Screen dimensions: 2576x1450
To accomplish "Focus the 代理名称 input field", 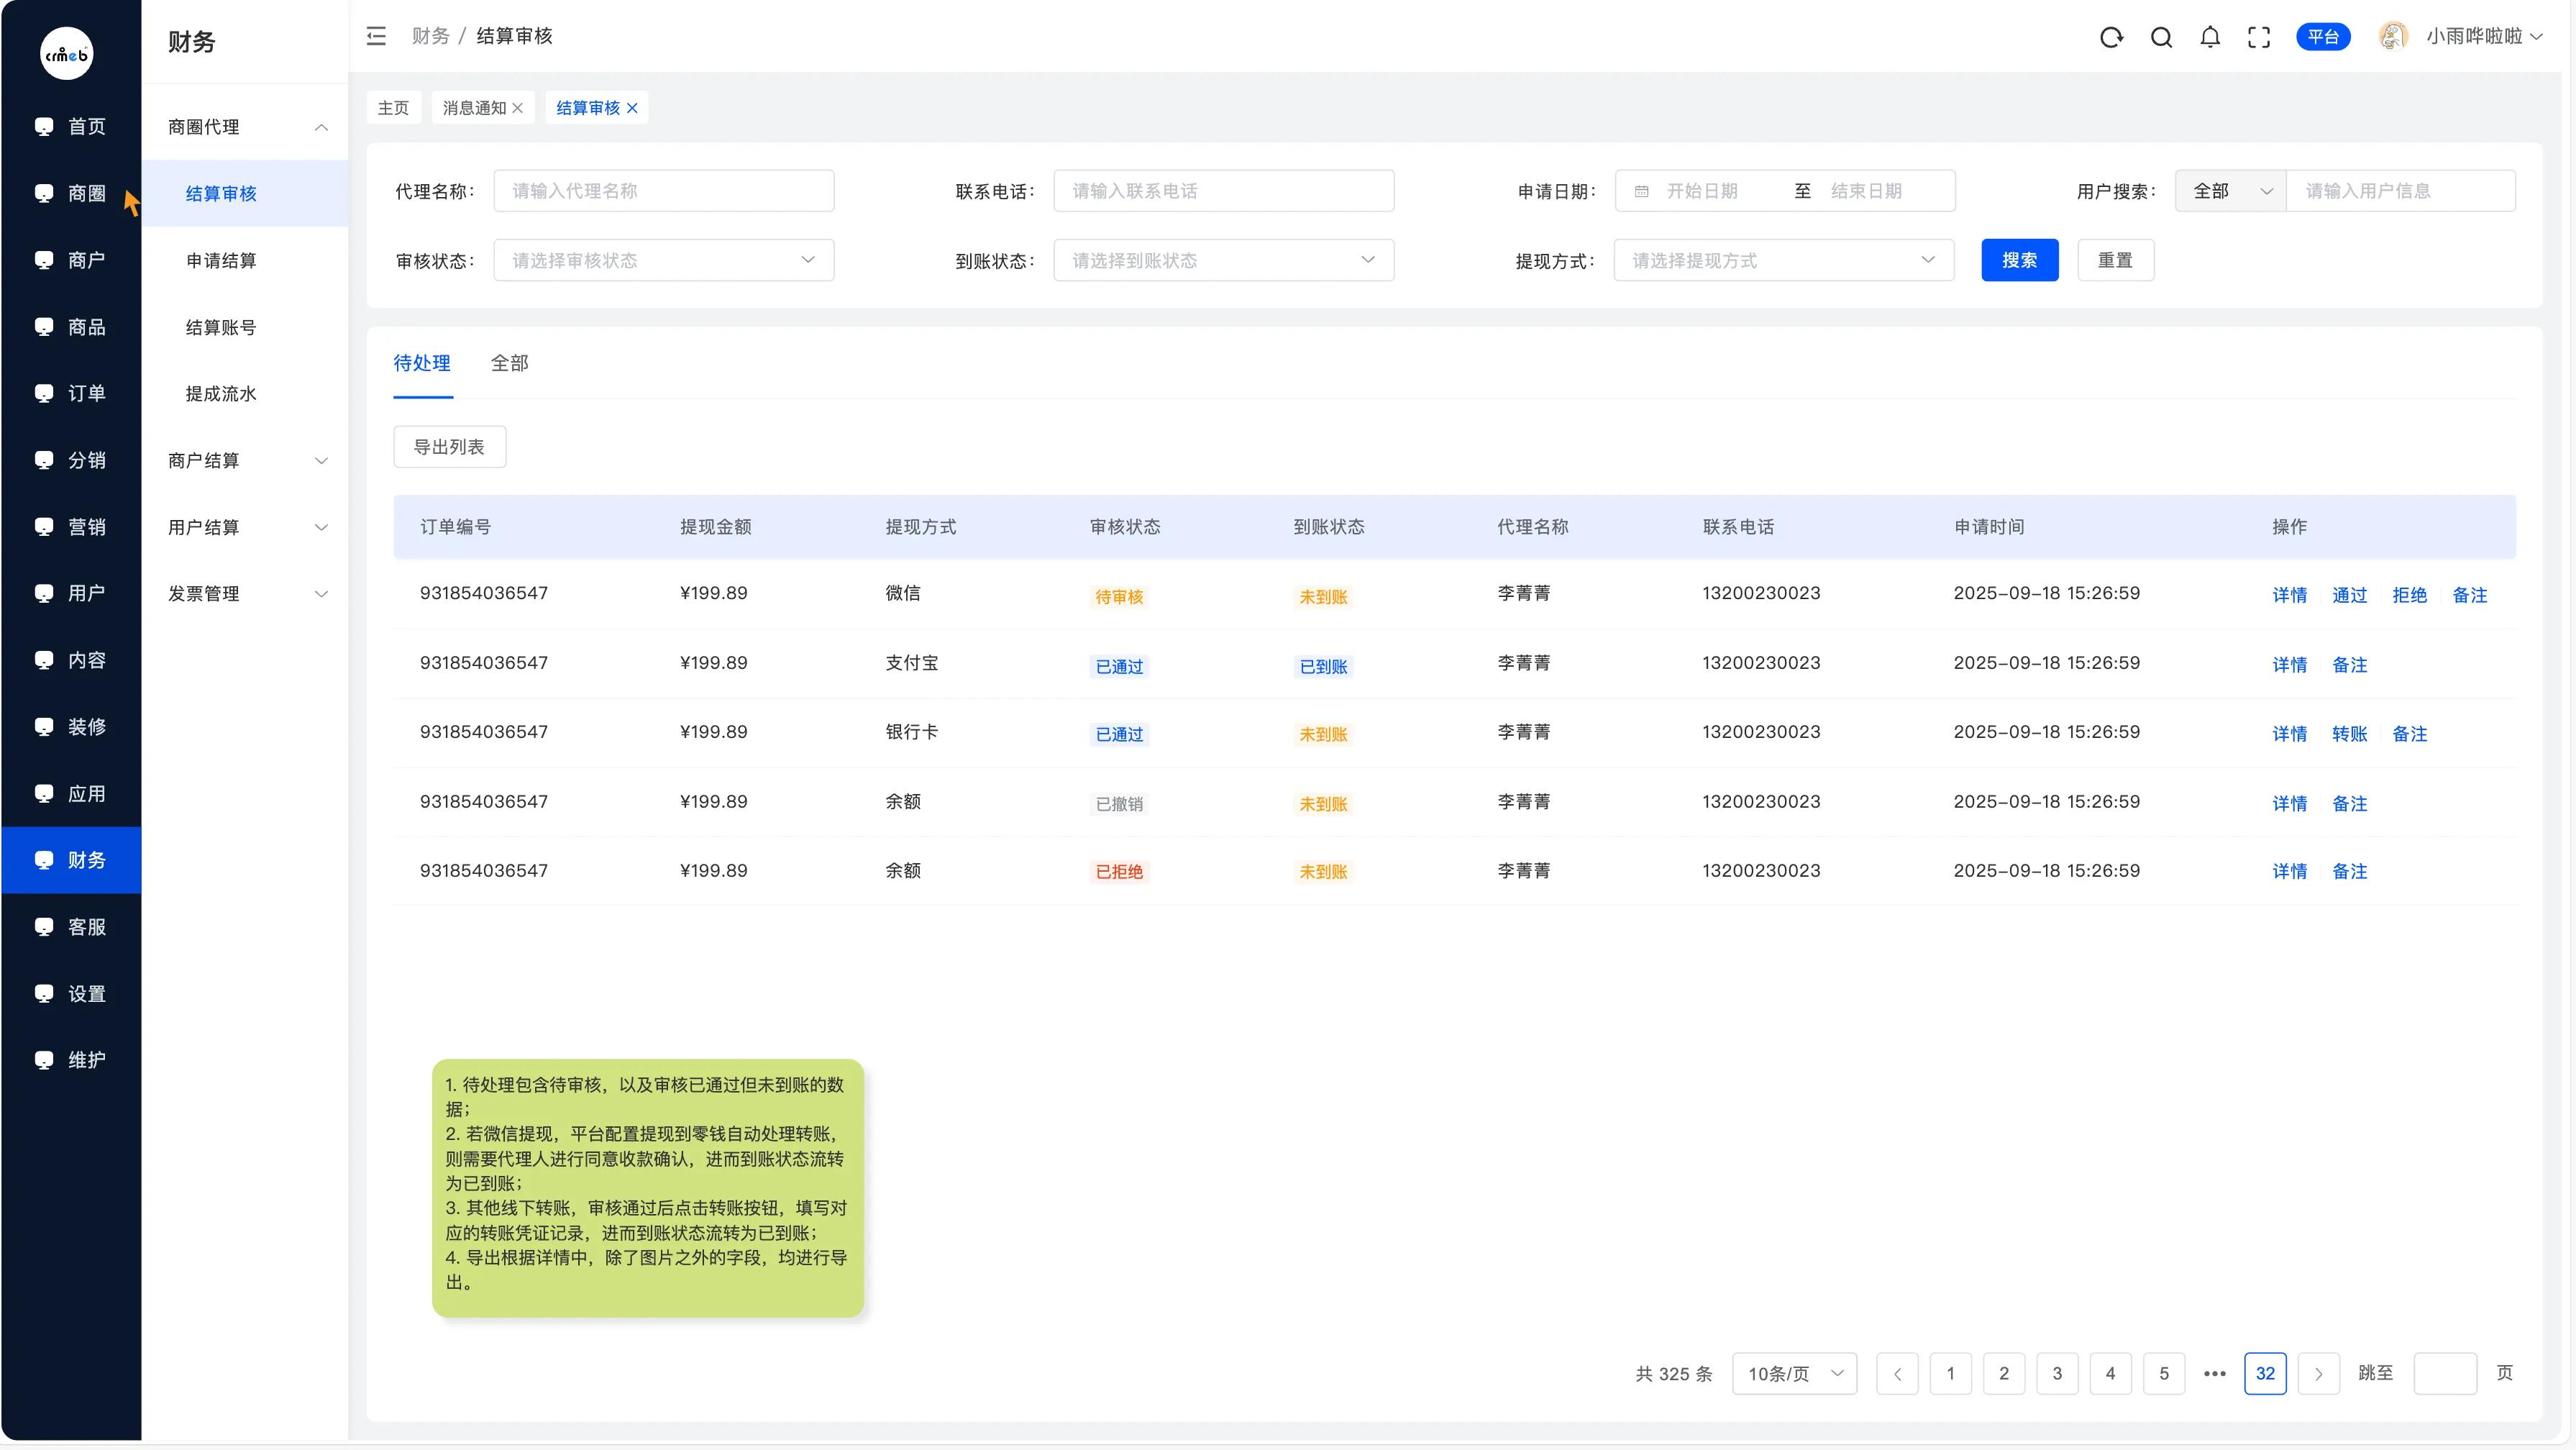I will pos(664,191).
